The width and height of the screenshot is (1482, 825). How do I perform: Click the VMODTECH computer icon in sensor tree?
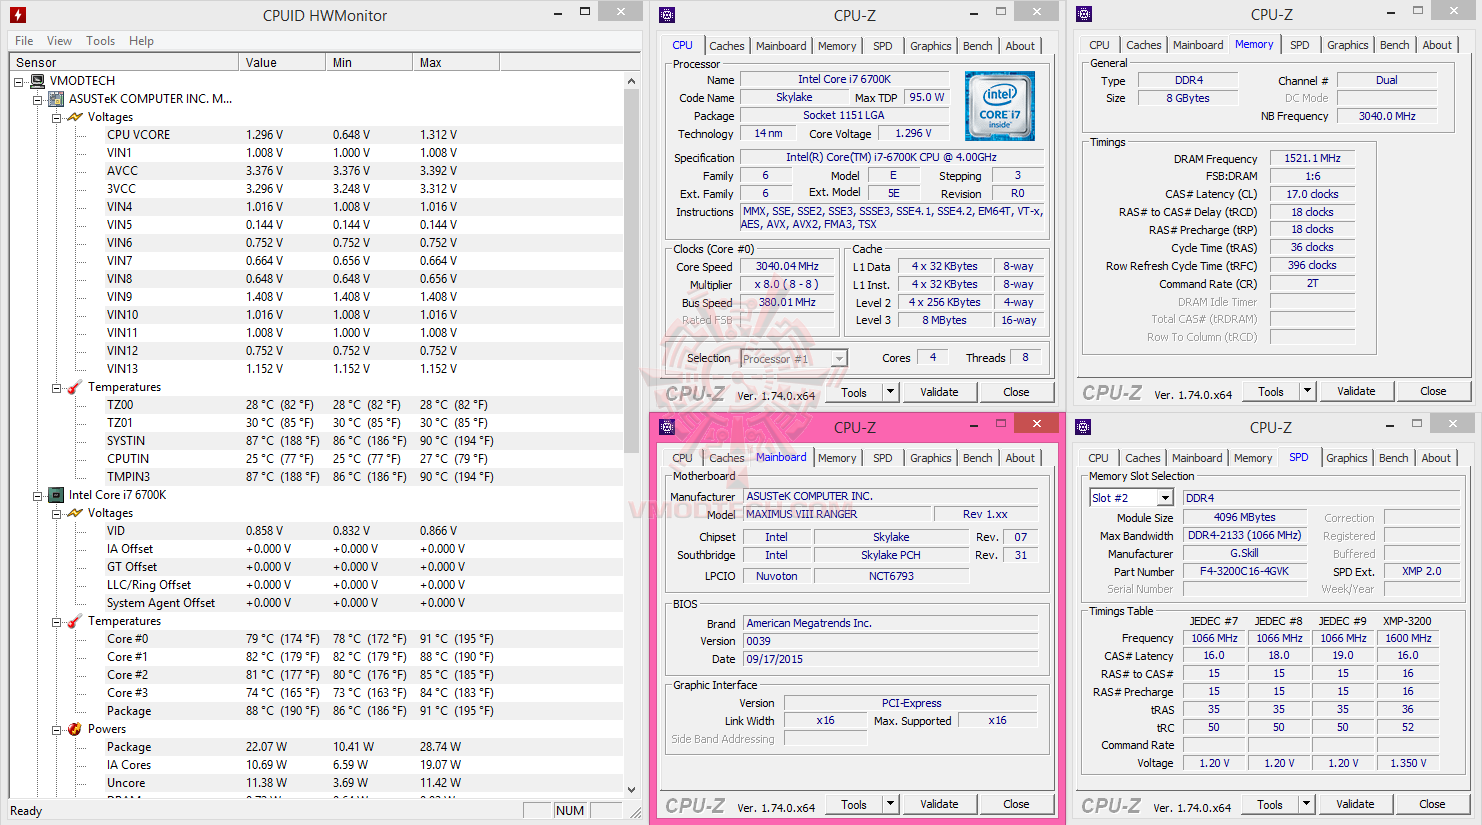click(x=38, y=81)
